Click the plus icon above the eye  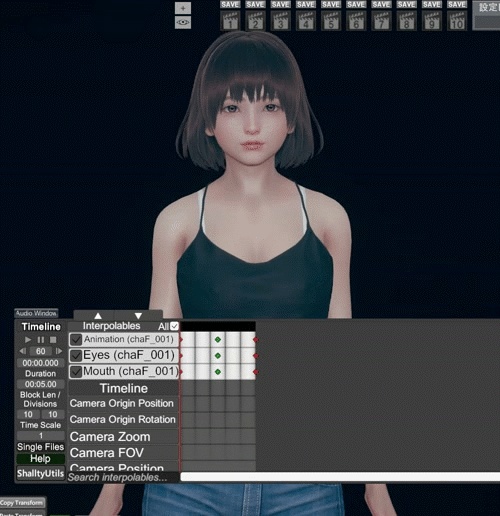point(183,8)
